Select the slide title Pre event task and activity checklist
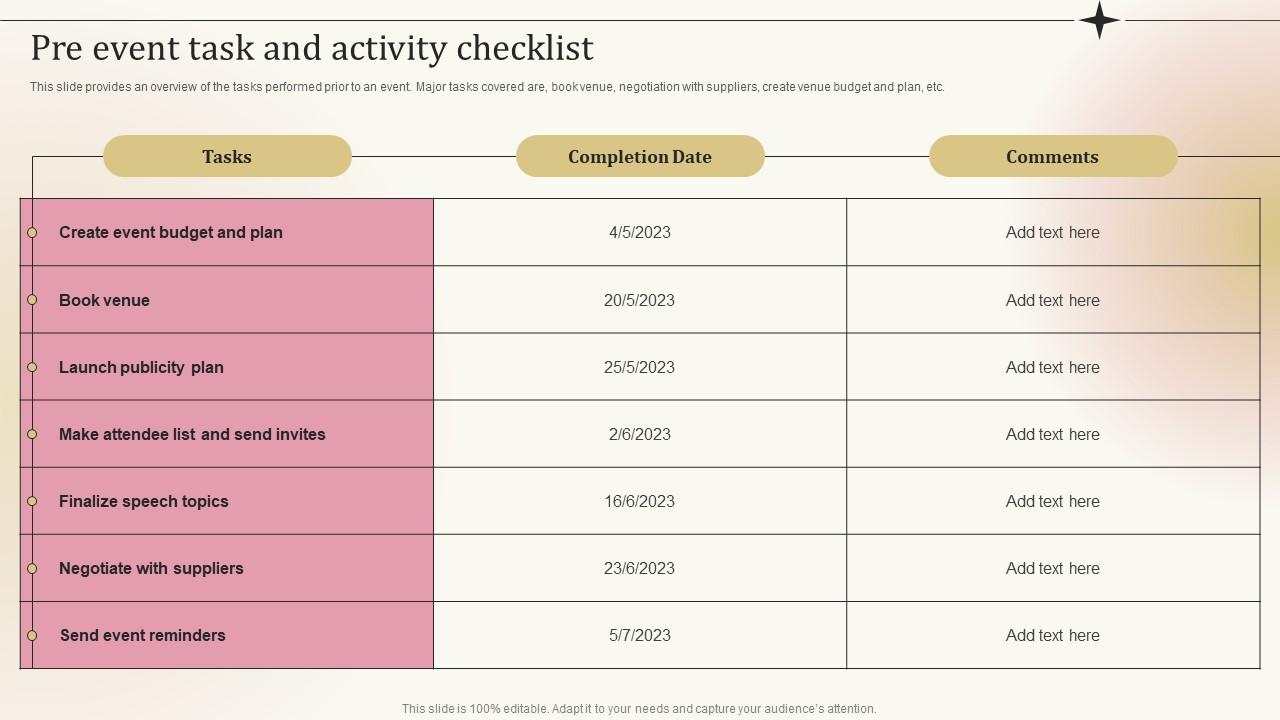 click(x=312, y=48)
